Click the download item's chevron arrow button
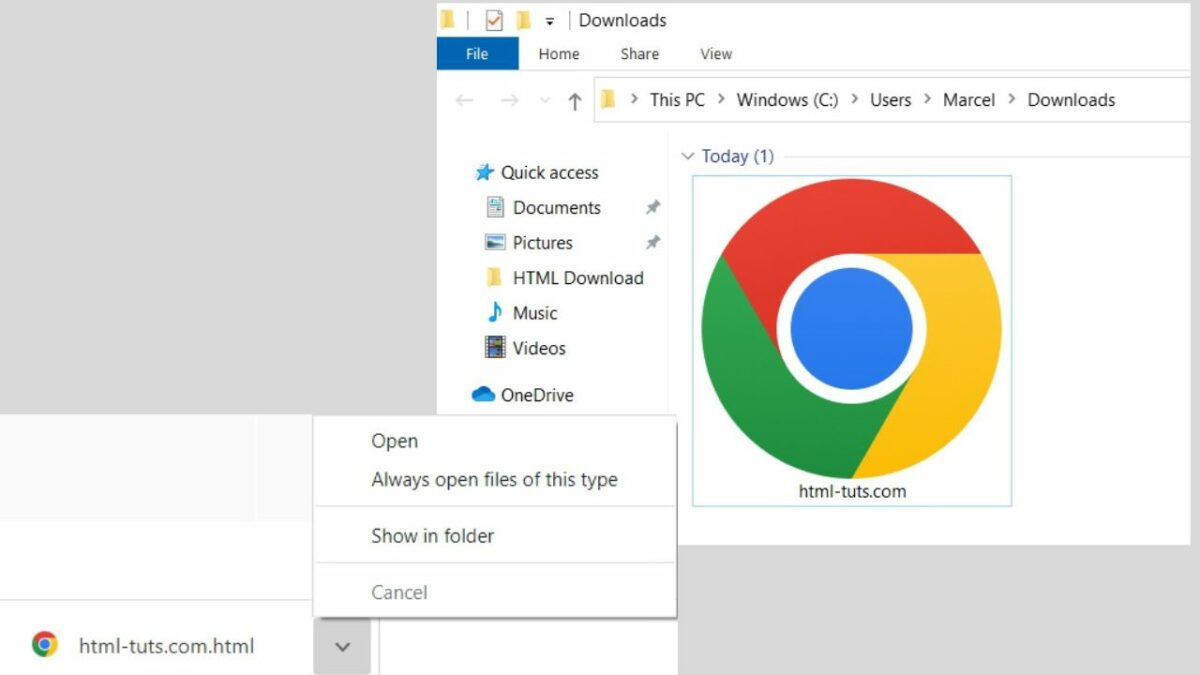This screenshot has width=1200, height=675. click(x=342, y=646)
